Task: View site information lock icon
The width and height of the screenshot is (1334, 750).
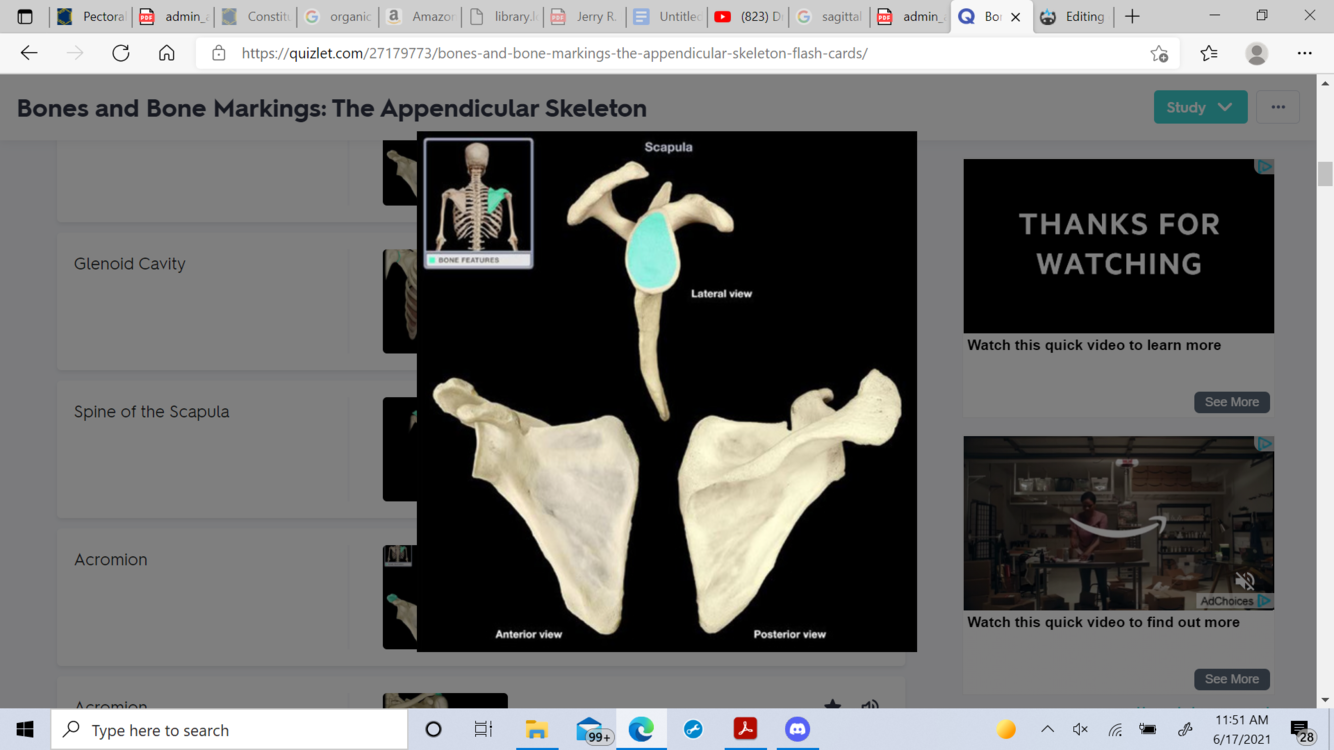Action: coord(219,53)
